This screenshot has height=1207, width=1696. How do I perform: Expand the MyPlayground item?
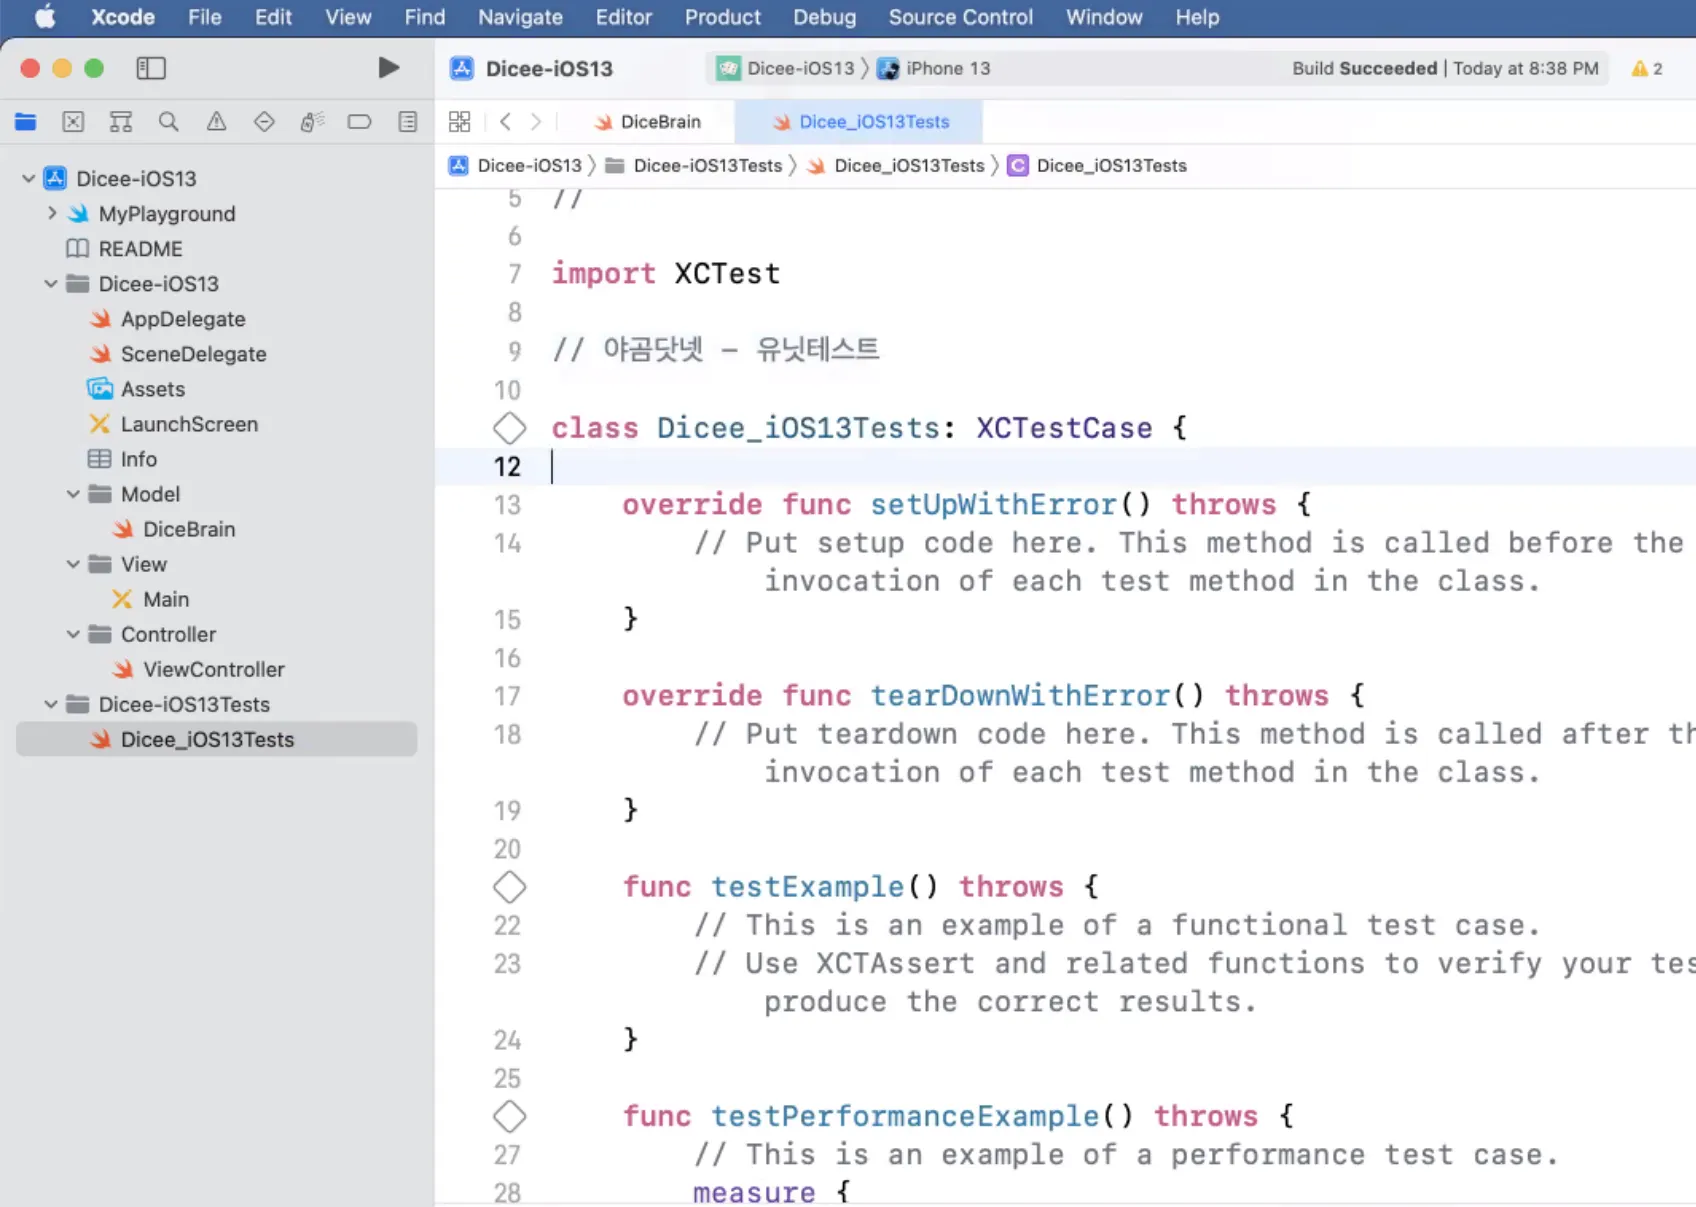click(52, 214)
